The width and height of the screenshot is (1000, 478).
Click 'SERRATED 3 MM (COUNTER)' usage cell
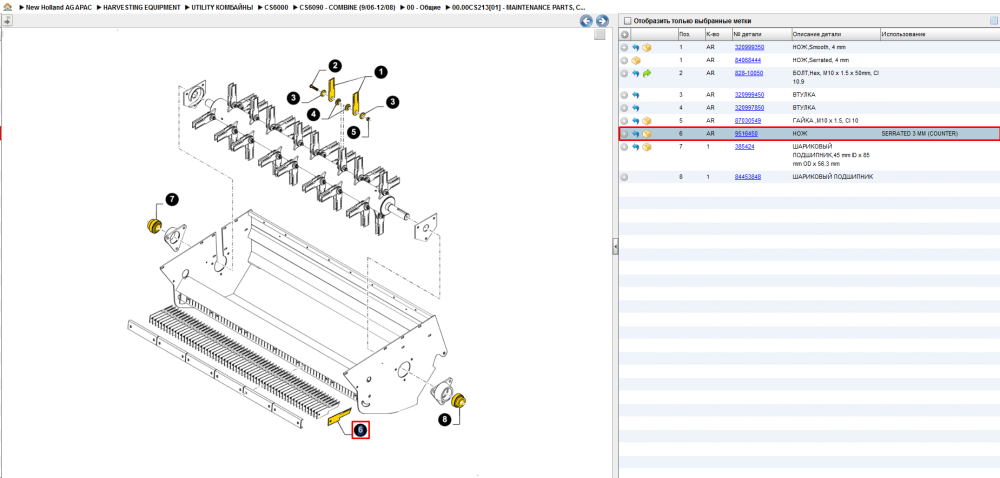(919, 134)
